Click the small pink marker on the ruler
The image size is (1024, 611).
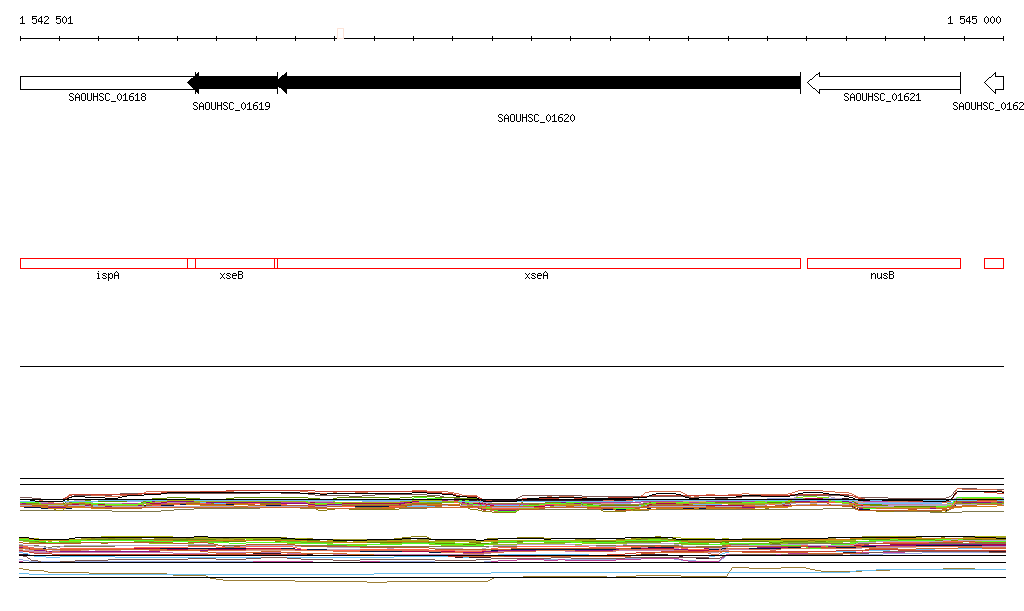(340, 33)
